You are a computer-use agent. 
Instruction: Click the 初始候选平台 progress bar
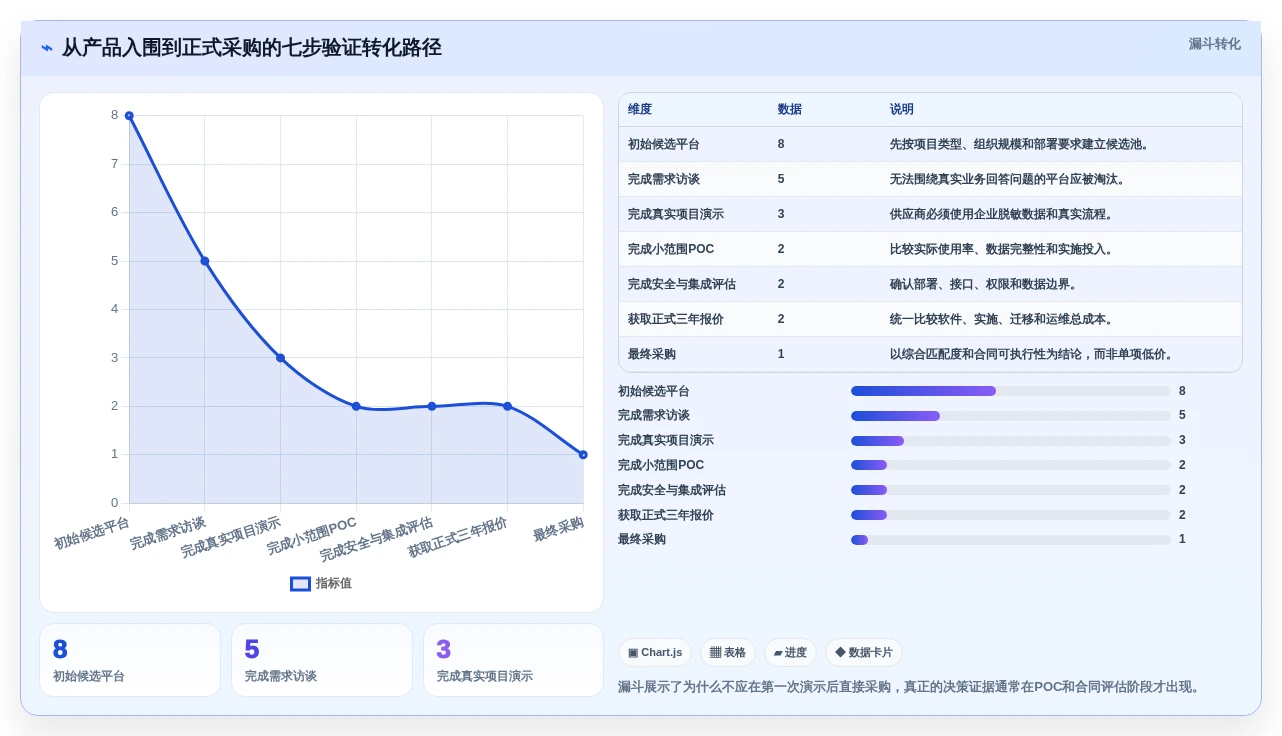(1010, 391)
